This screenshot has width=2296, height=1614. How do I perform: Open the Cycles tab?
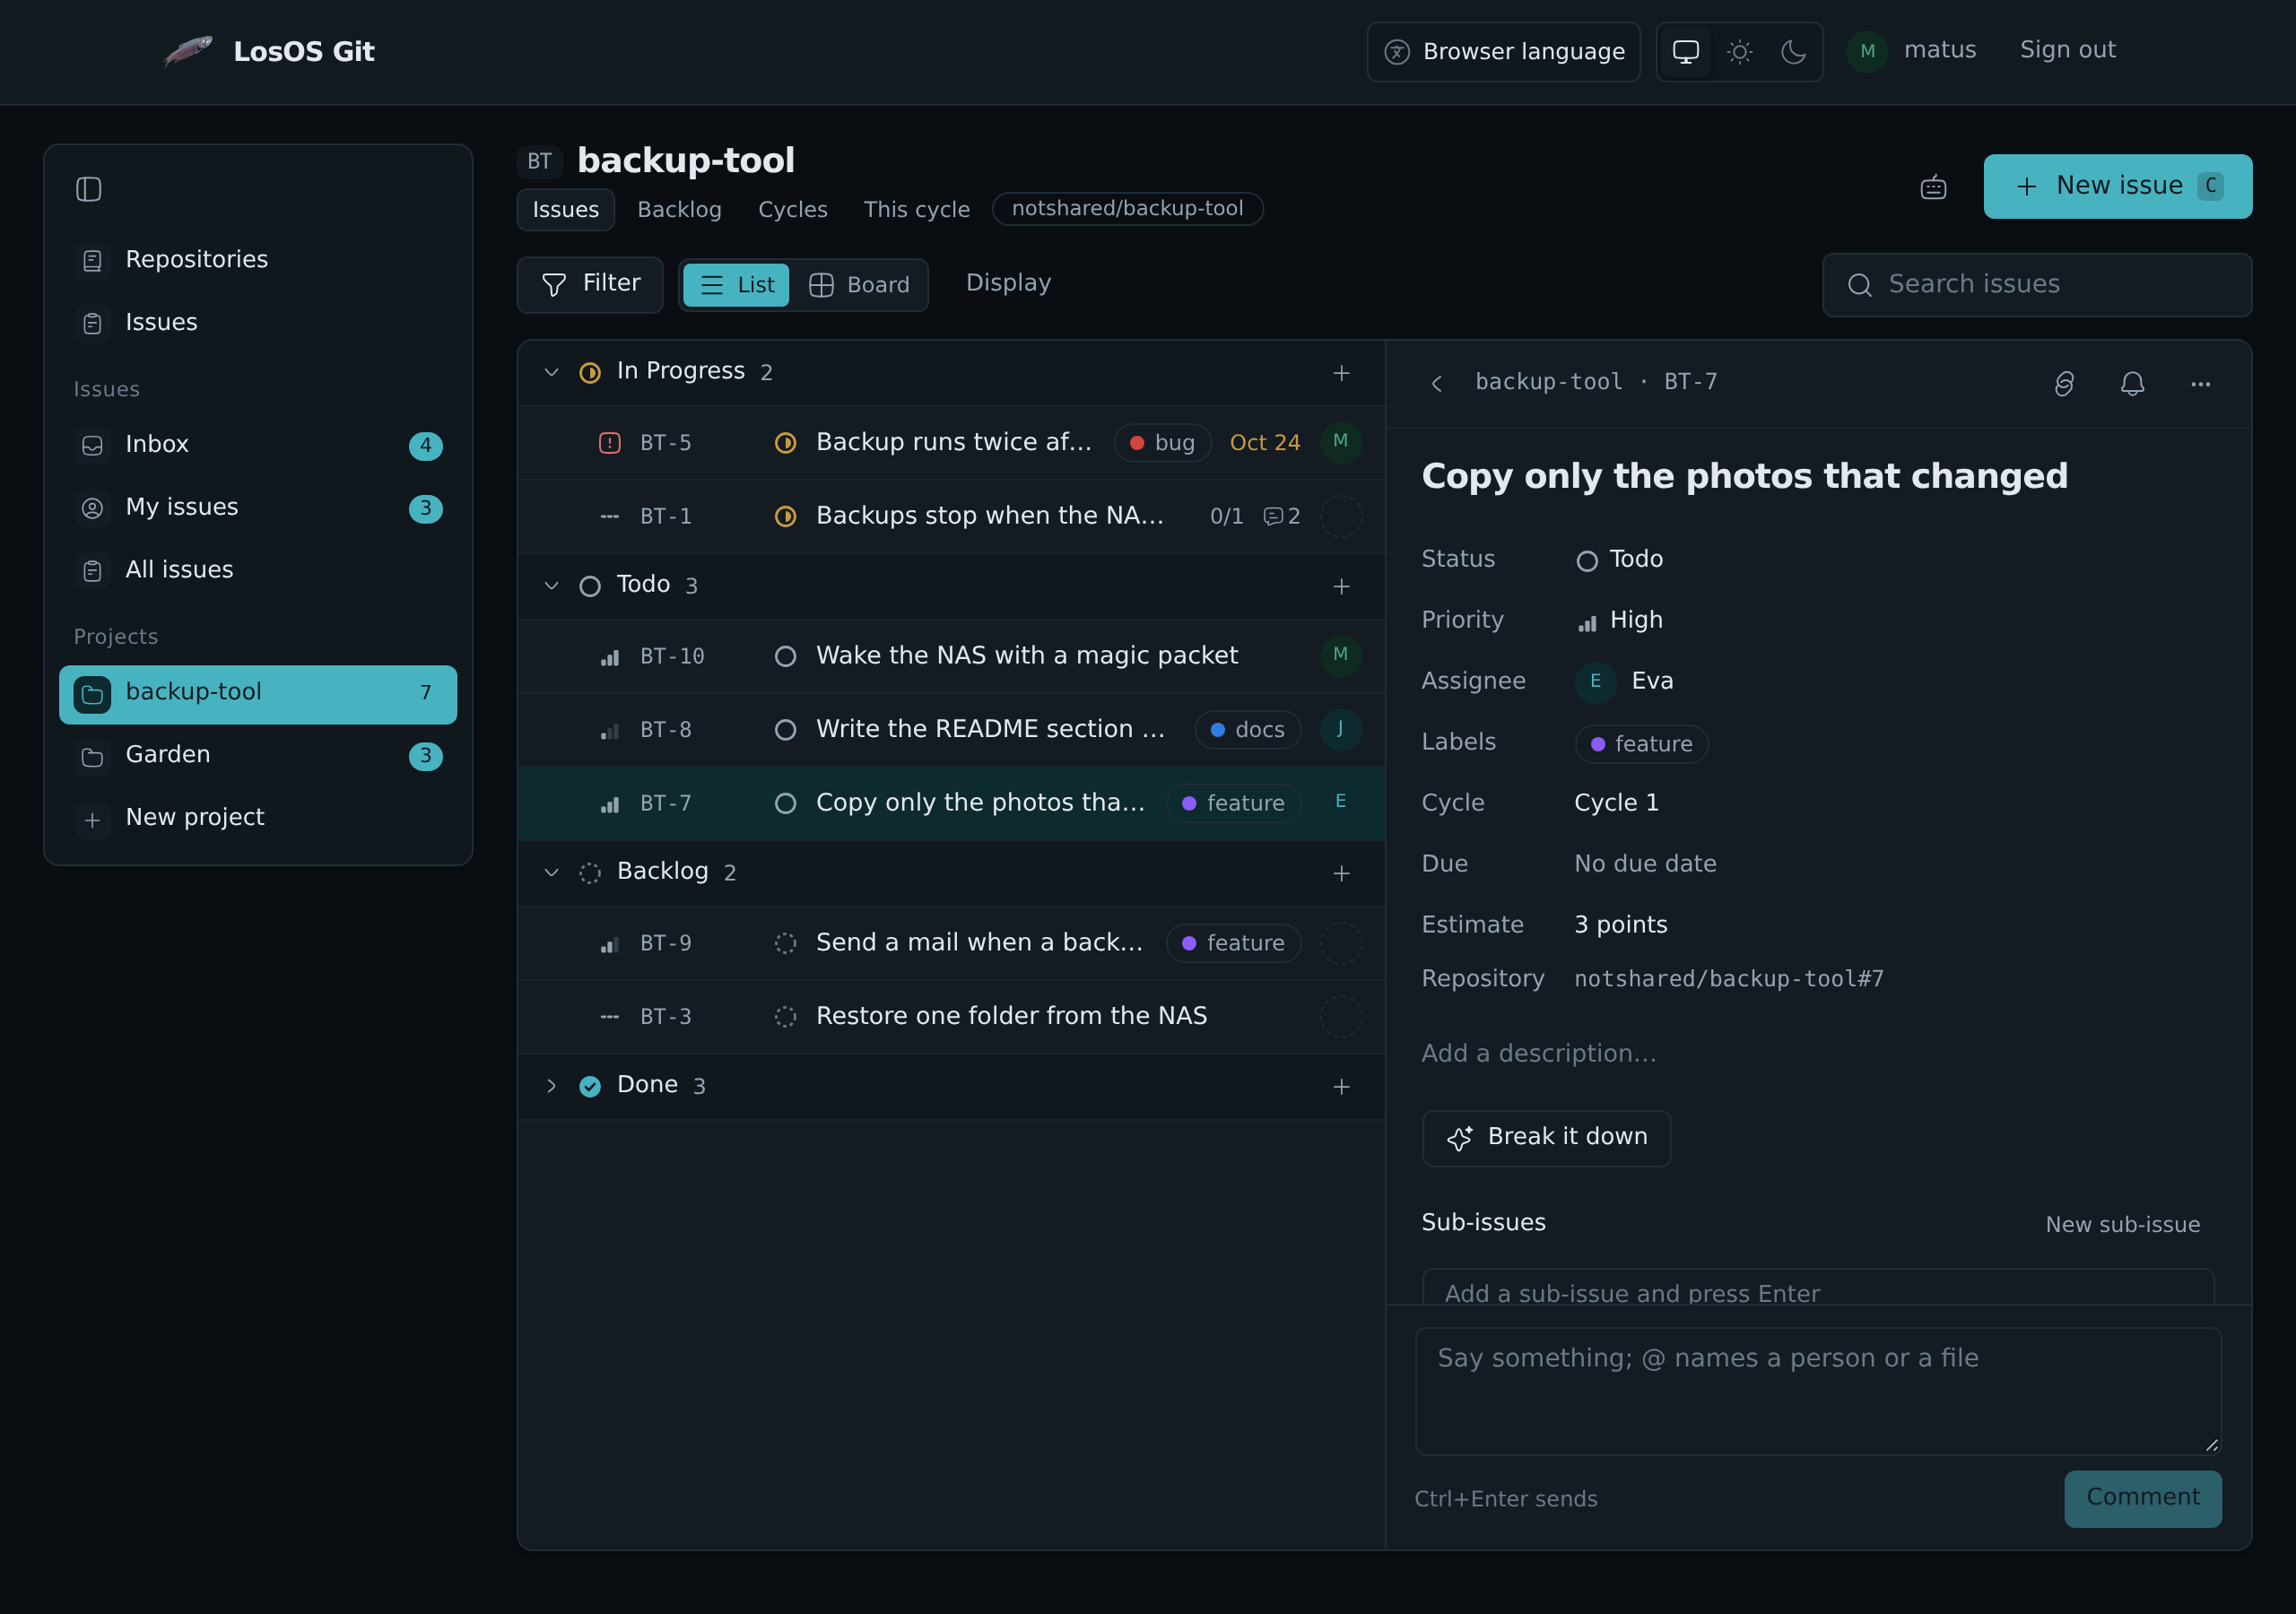click(x=792, y=209)
